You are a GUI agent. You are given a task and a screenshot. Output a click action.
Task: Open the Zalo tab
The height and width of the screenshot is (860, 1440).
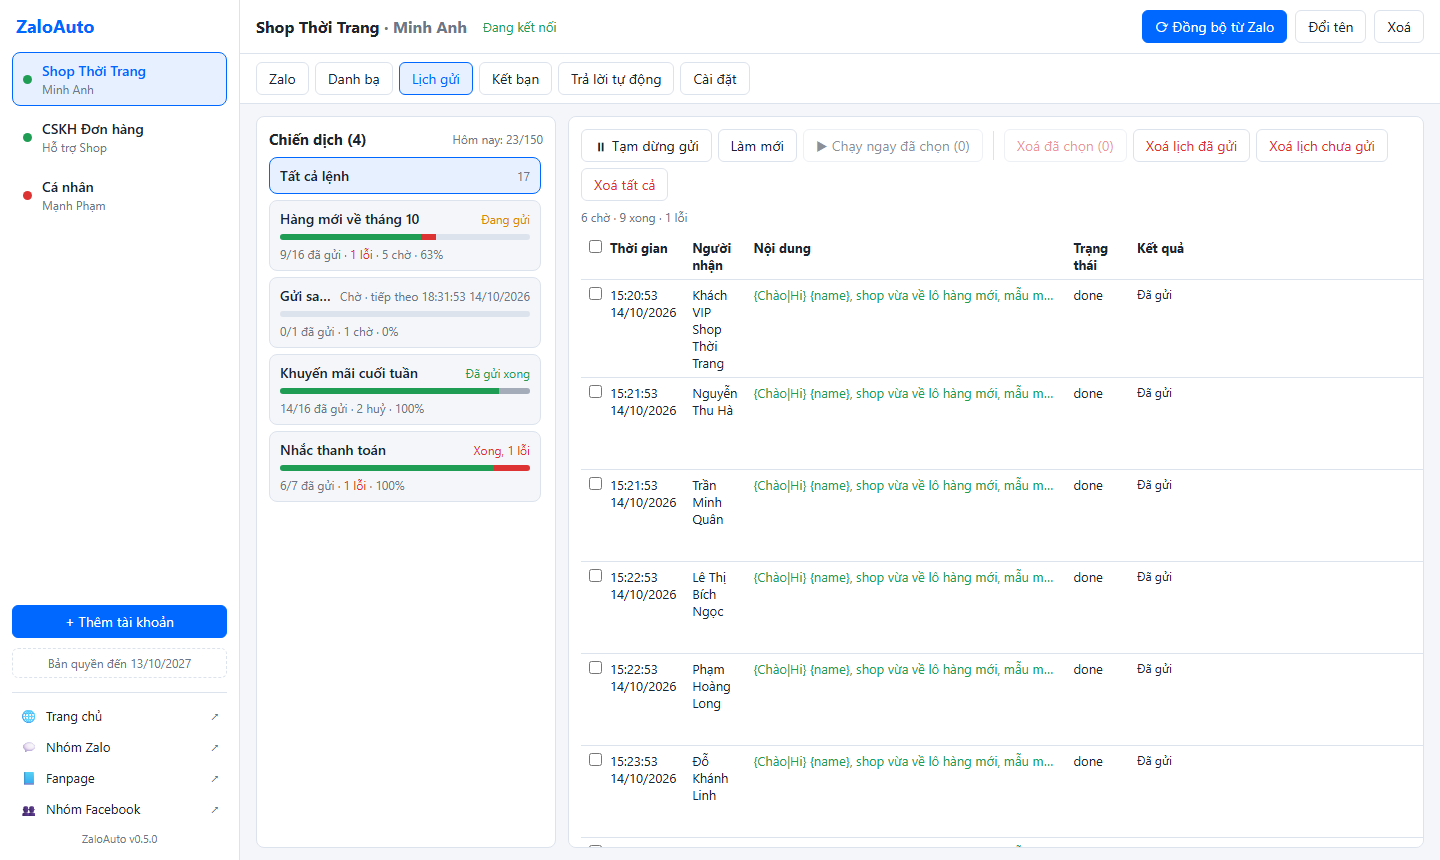(282, 79)
